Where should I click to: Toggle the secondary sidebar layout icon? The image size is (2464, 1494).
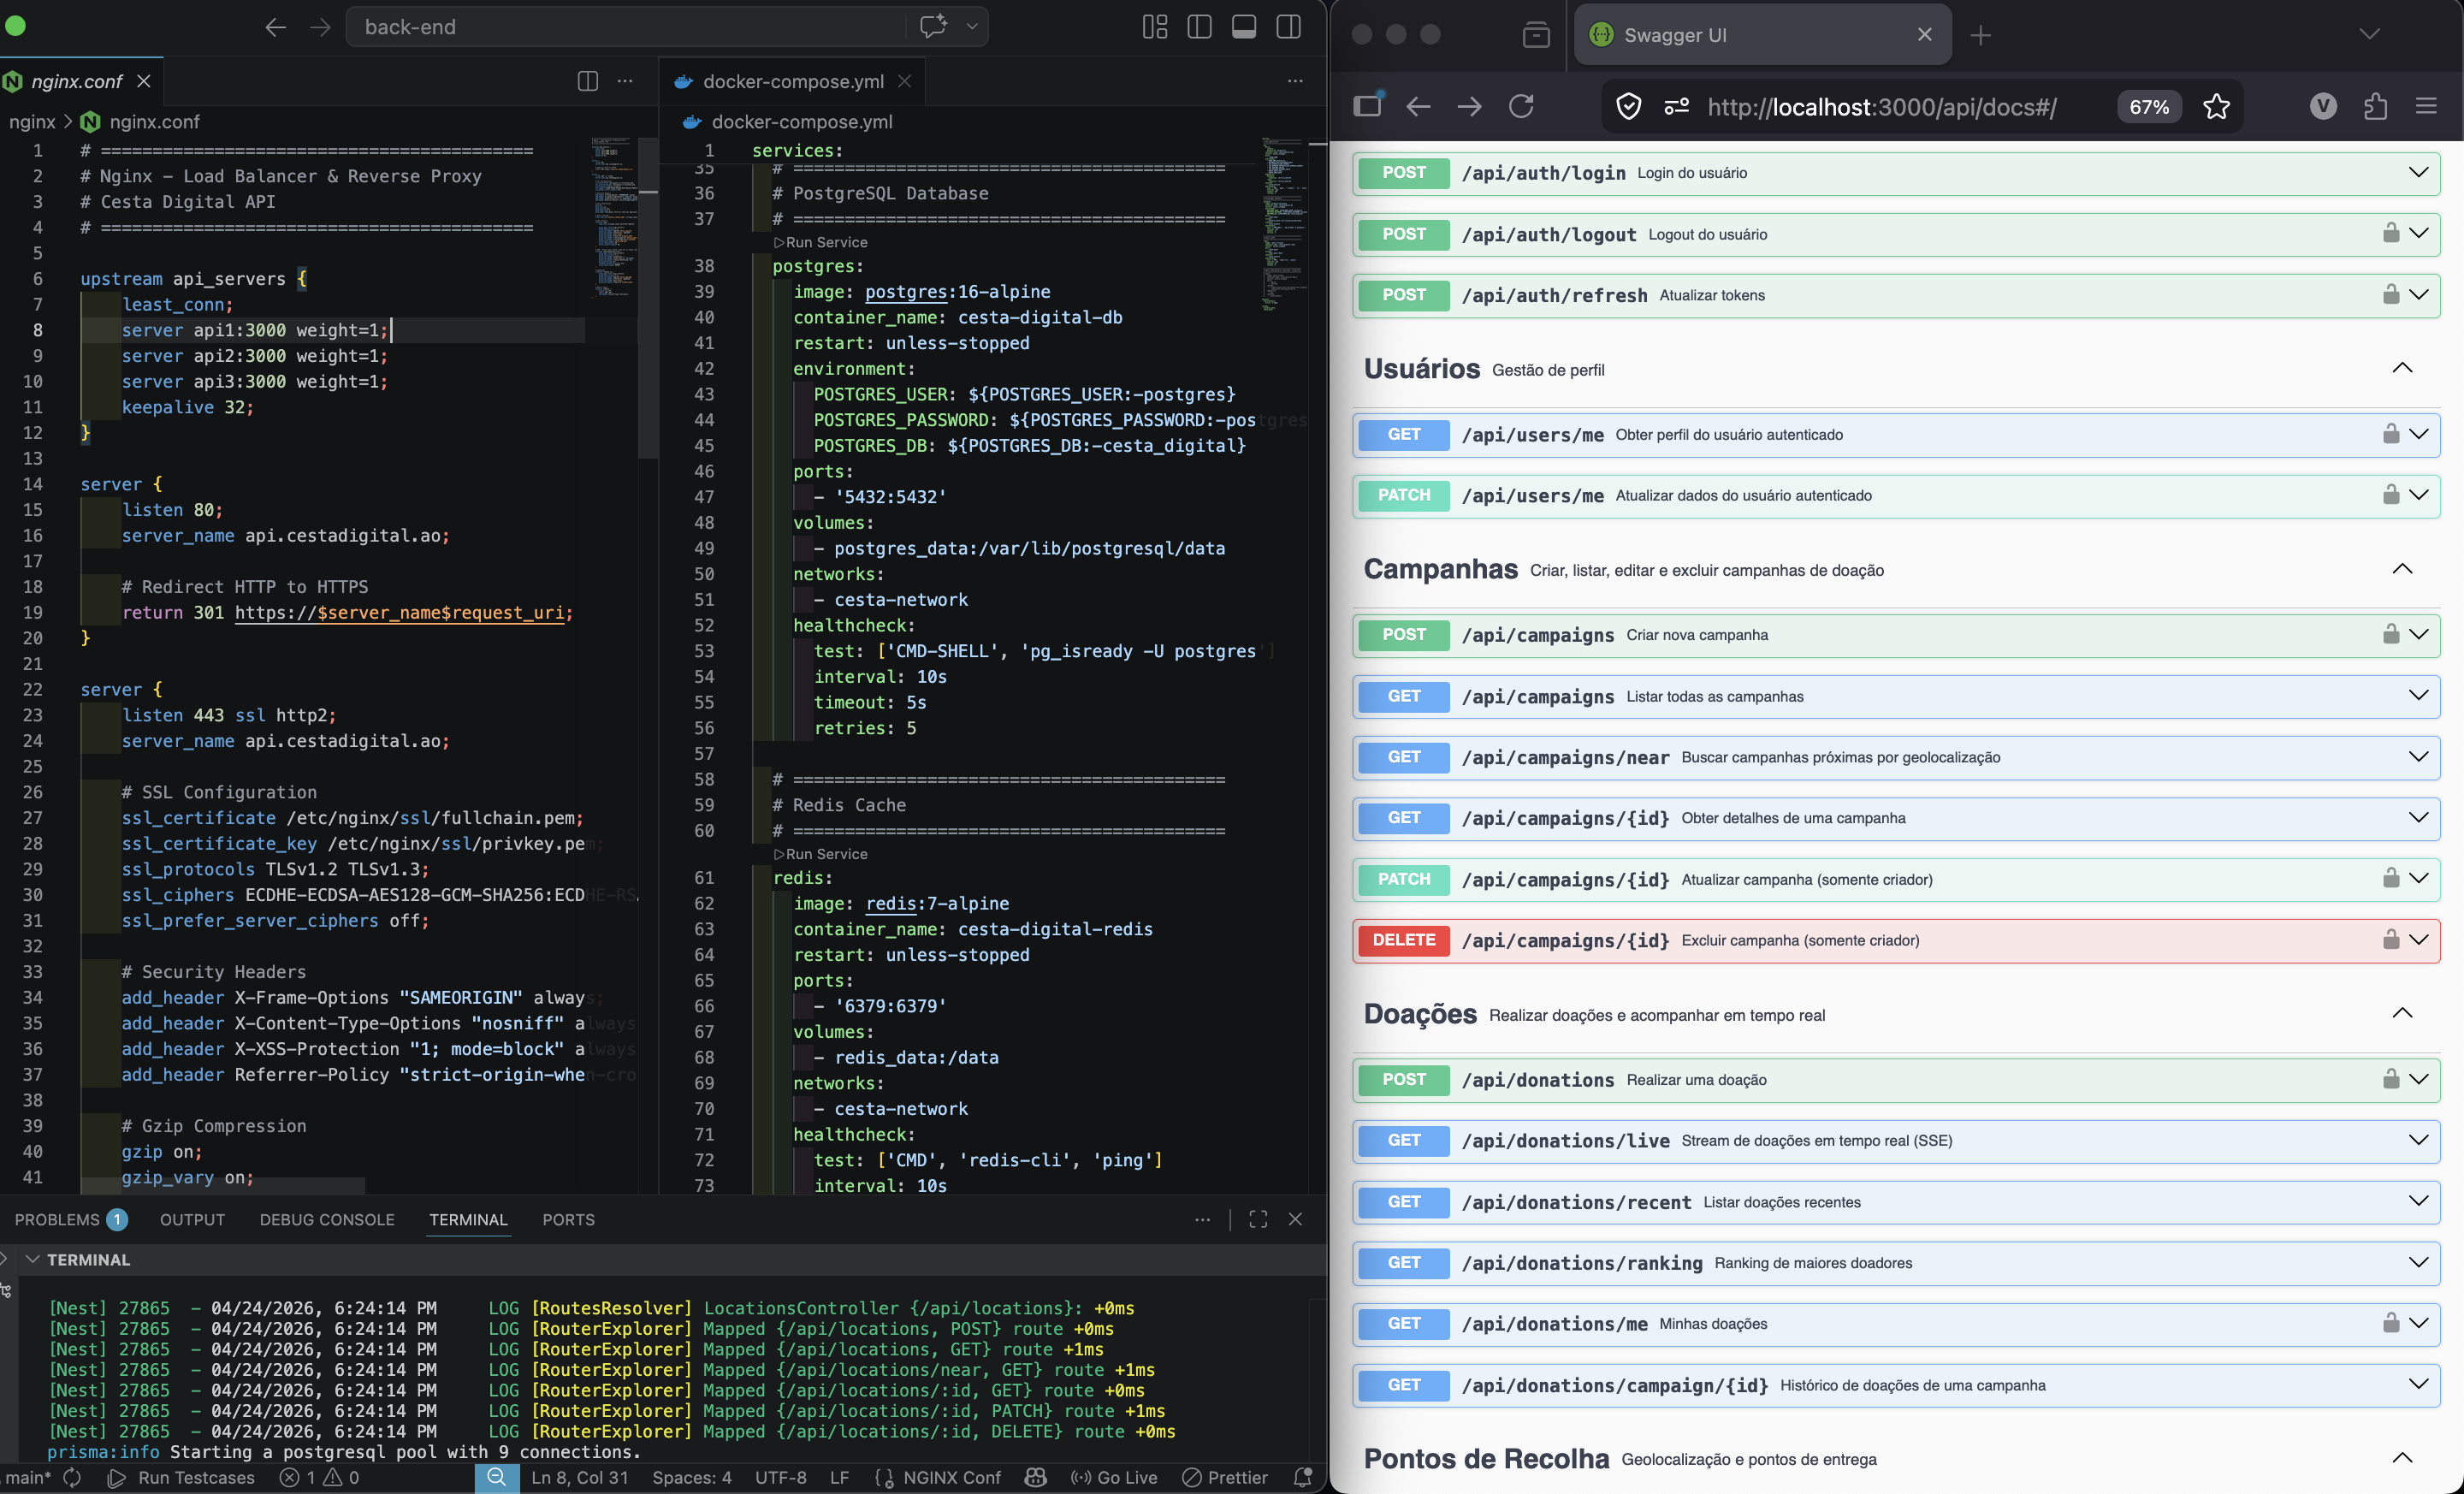pyautogui.click(x=1288, y=27)
